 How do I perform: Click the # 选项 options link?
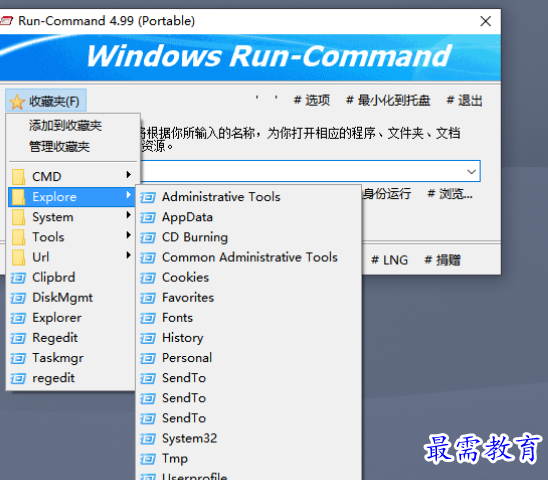312,100
